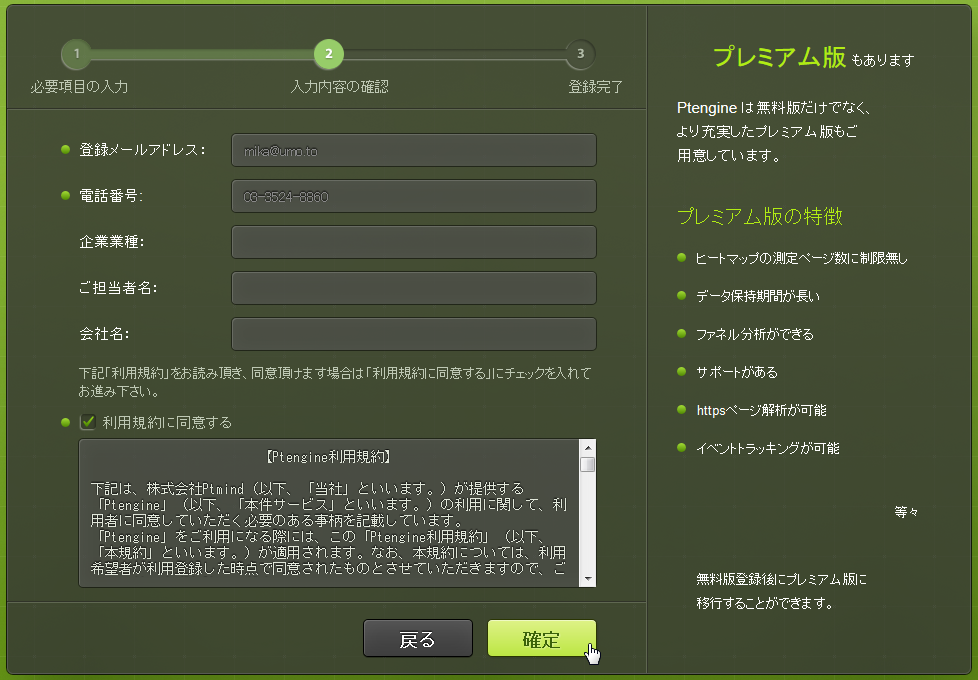The height and width of the screenshot is (680, 978).
Task: Click the 会社名 input field
Action: pyautogui.click(x=414, y=334)
